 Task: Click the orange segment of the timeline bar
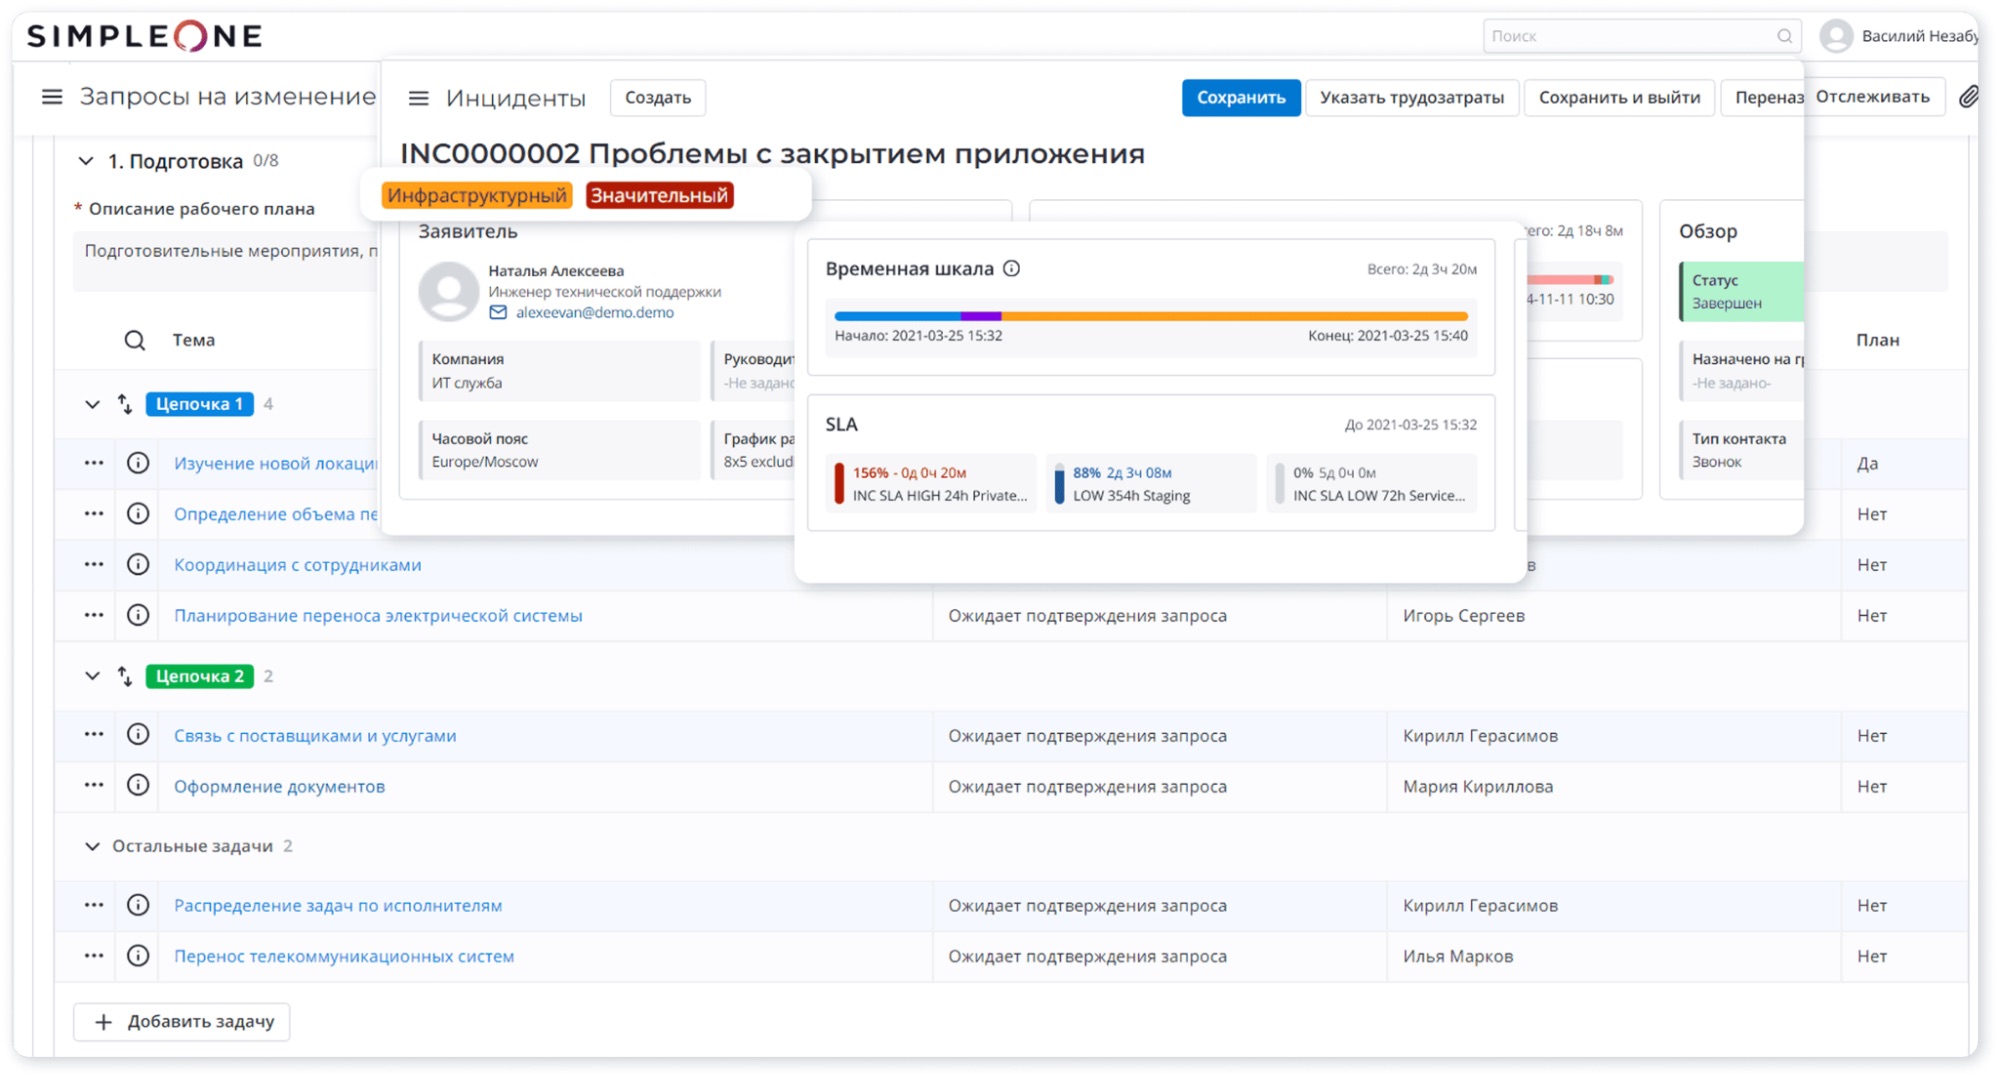(x=1230, y=316)
